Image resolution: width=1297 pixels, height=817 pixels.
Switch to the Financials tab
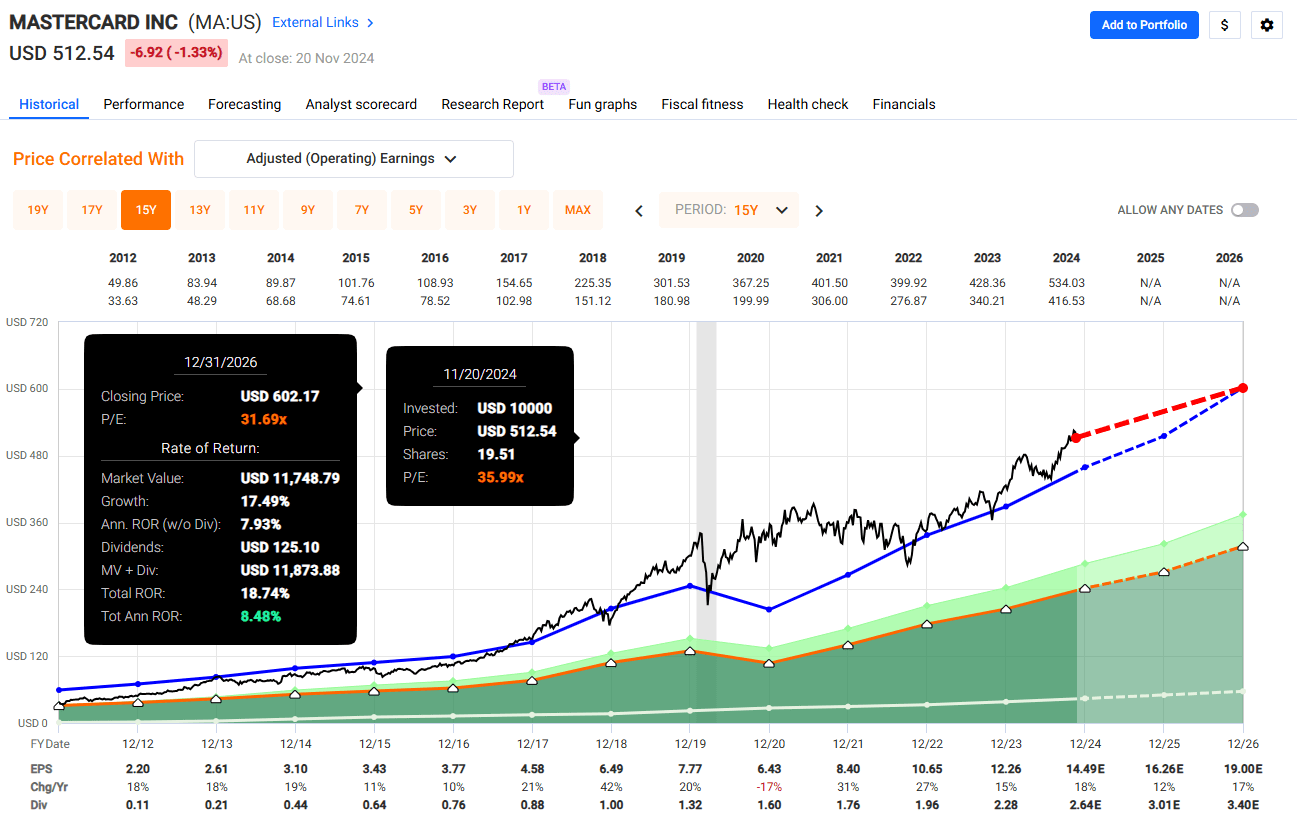coord(903,104)
